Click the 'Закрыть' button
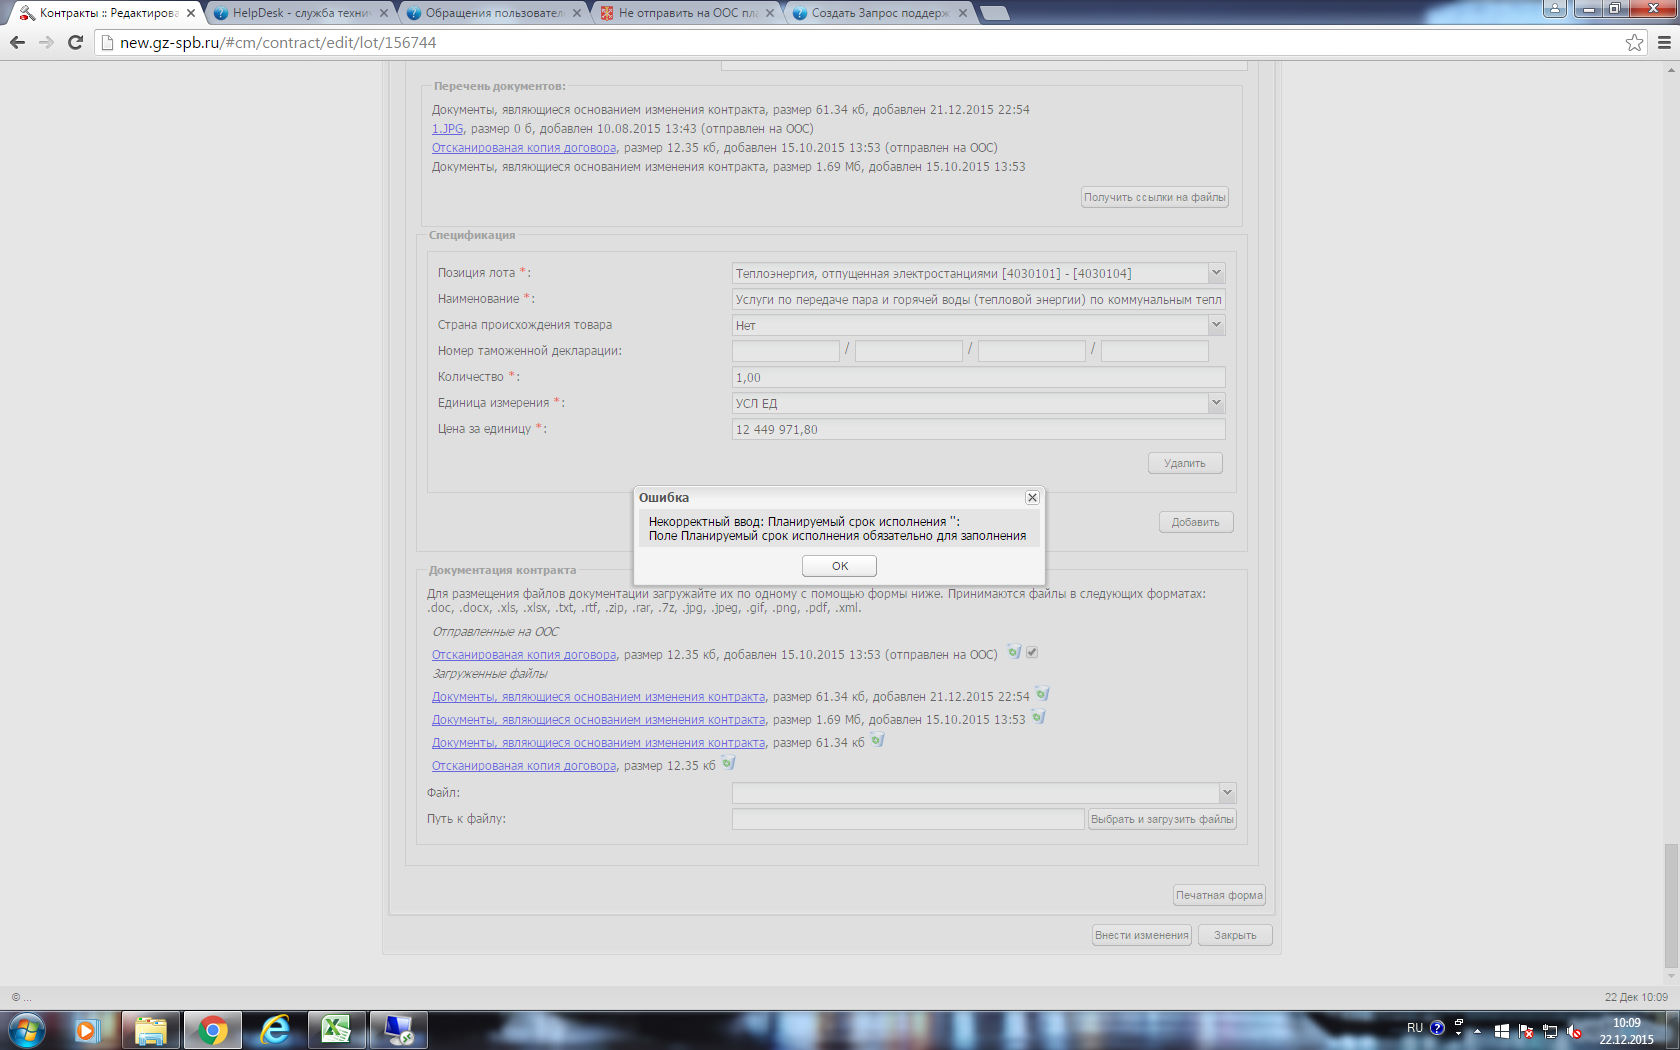1680x1050 pixels. pyautogui.click(x=1235, y=935)
